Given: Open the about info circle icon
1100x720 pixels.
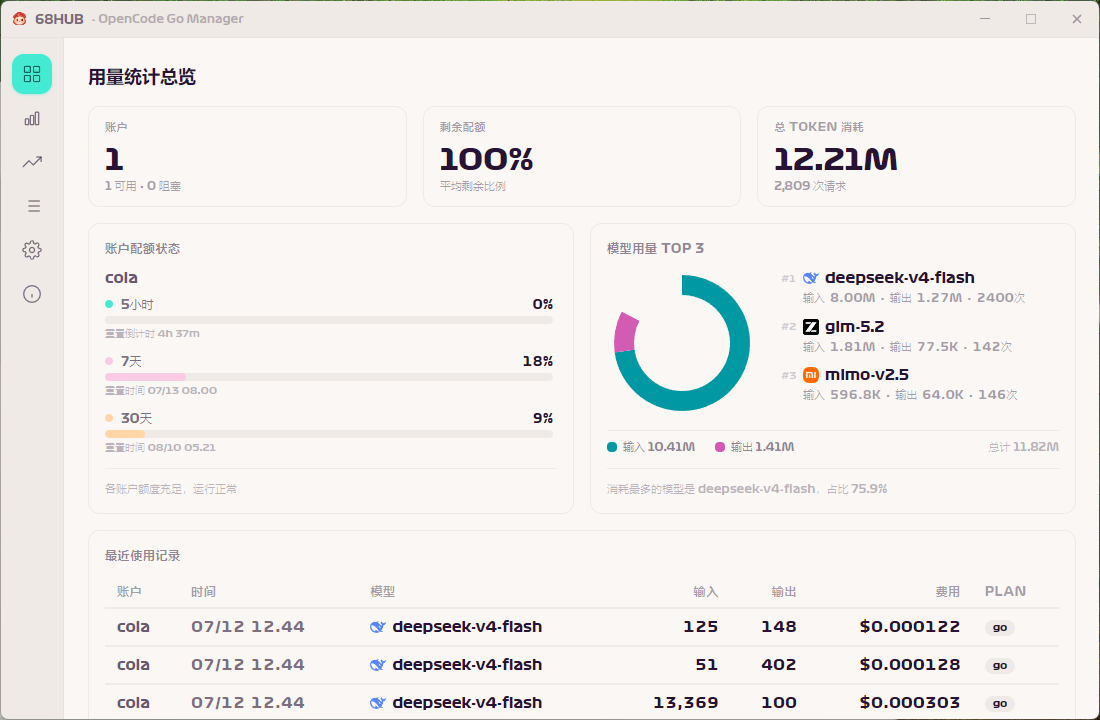Looking at the screenshot, I should pyautogui.click(x=32, y=294).
